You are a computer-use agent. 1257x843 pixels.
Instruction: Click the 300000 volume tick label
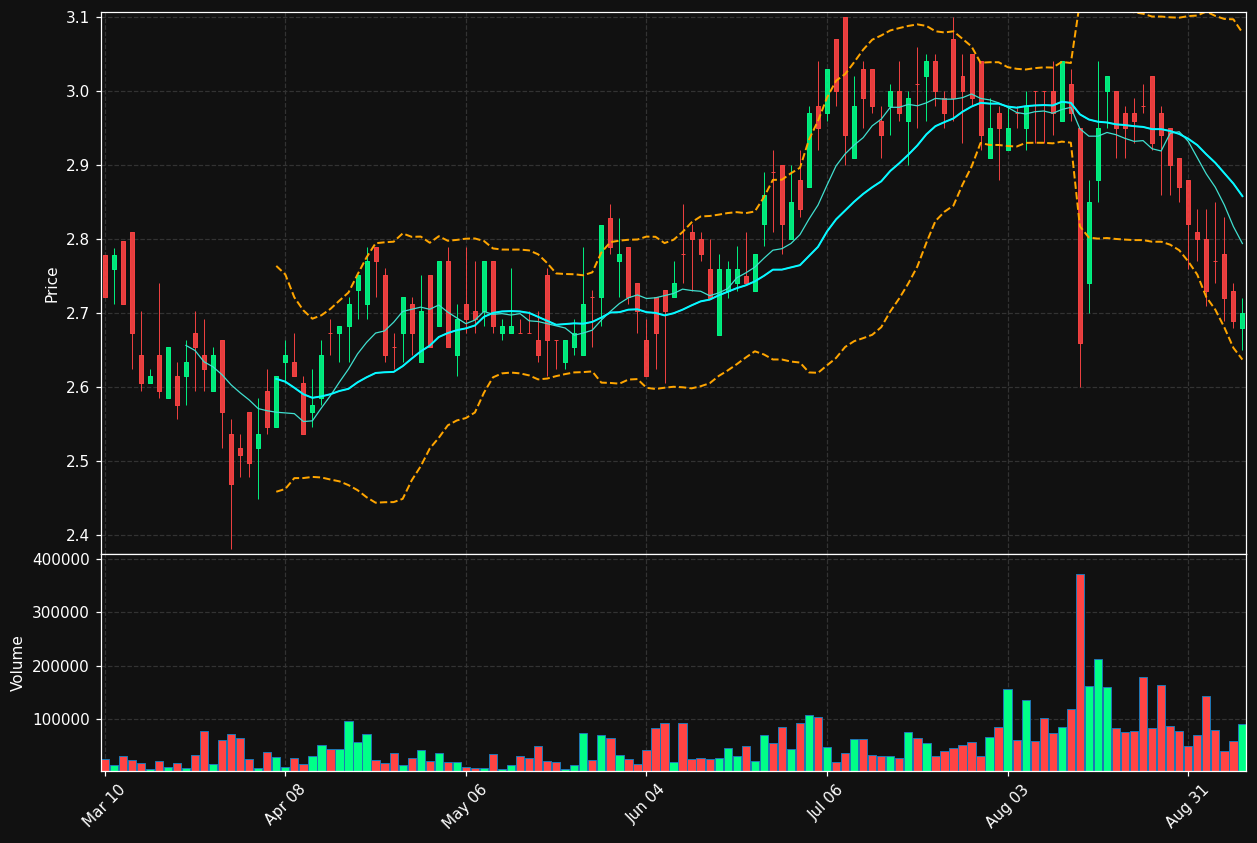coord(62,613)
